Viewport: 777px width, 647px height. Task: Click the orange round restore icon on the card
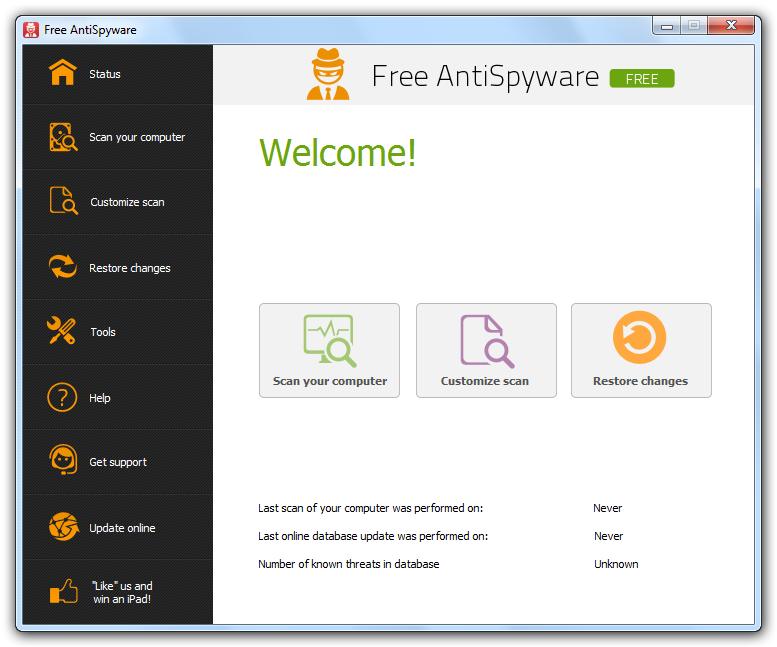click(x=639, y=337)
